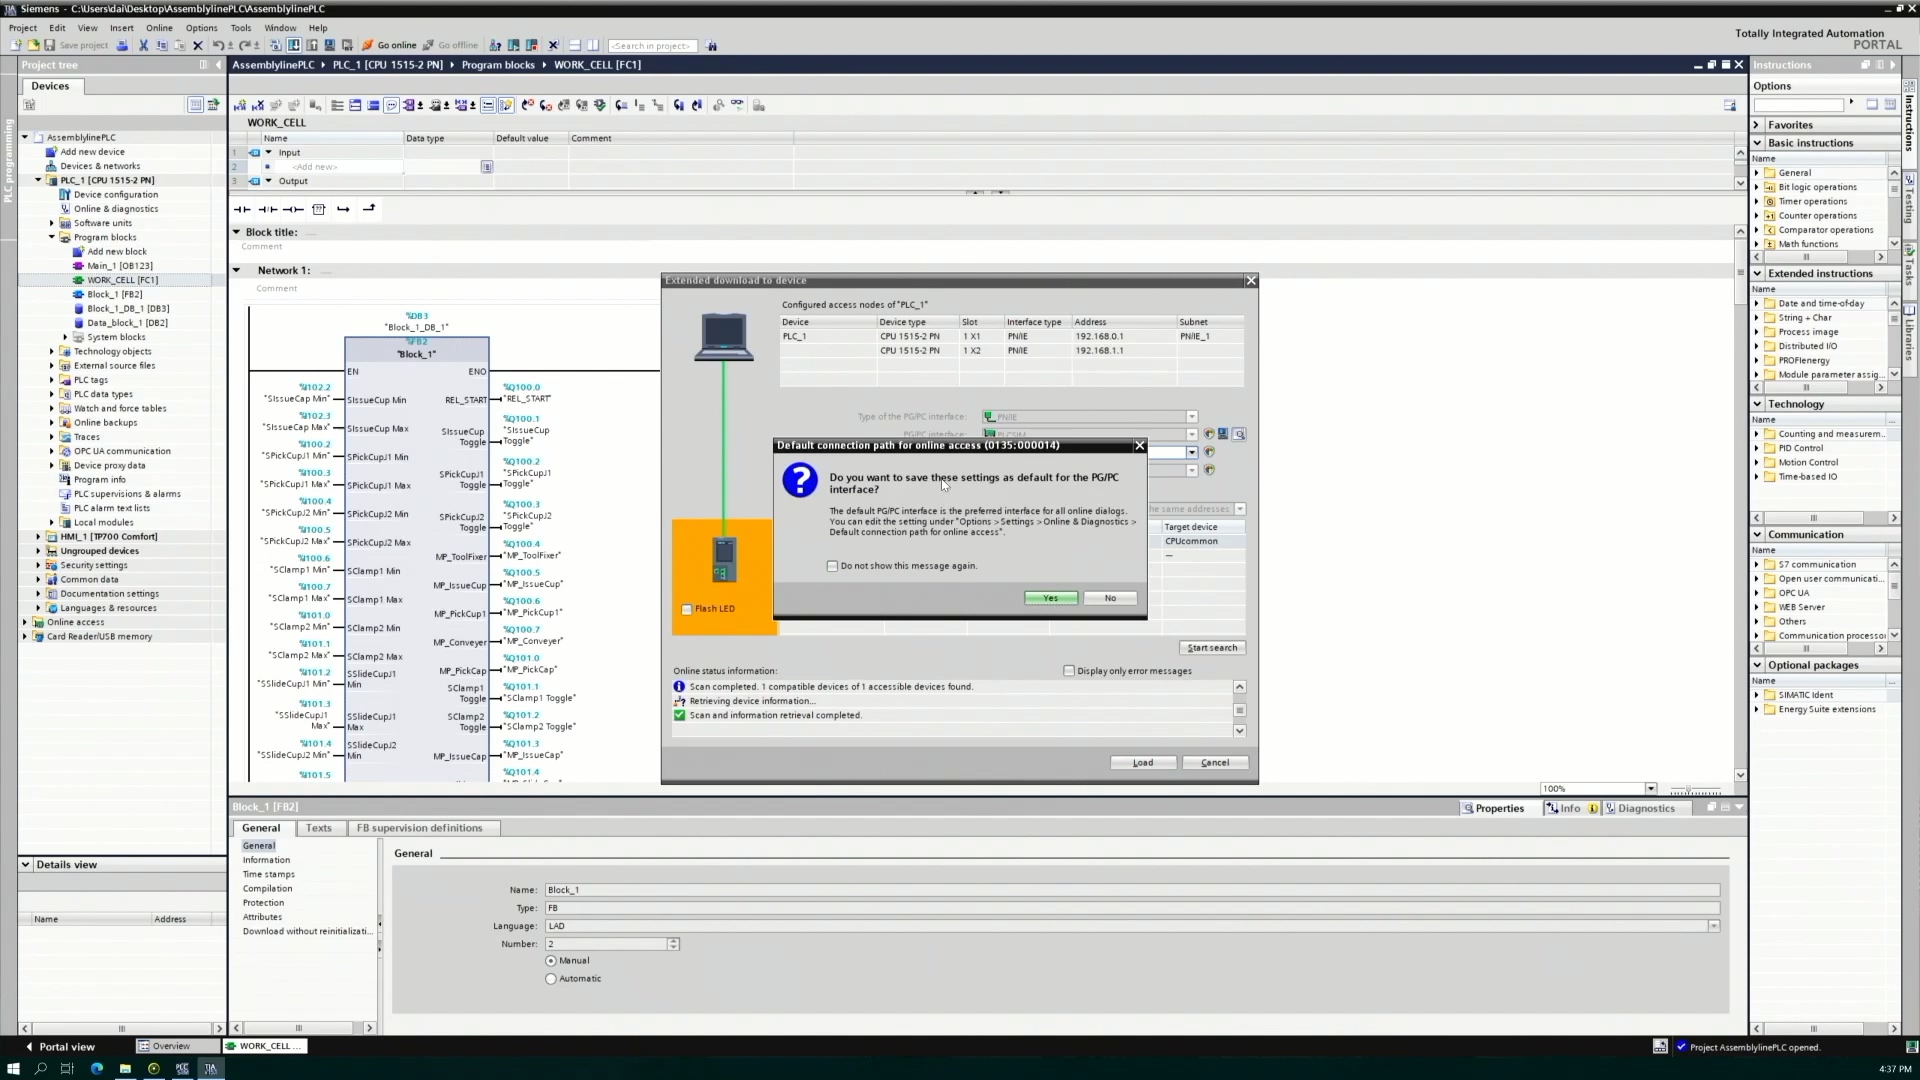Click the Cut scissors icon
This screenshot has height=1080, width=1920.
point(143,45)
